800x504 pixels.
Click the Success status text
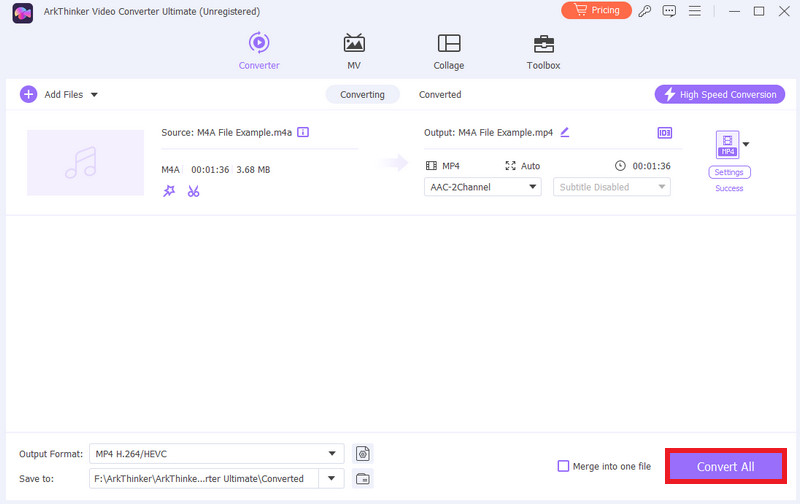729,188
